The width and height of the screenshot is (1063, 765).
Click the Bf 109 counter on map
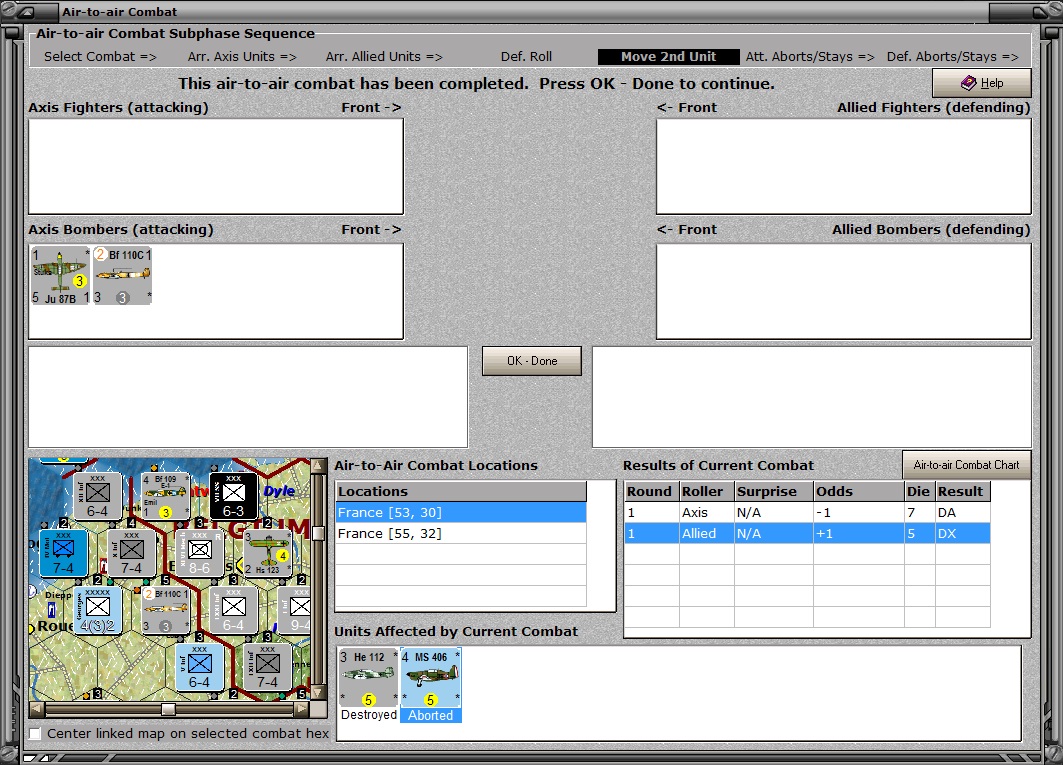(x=165, y=496)
